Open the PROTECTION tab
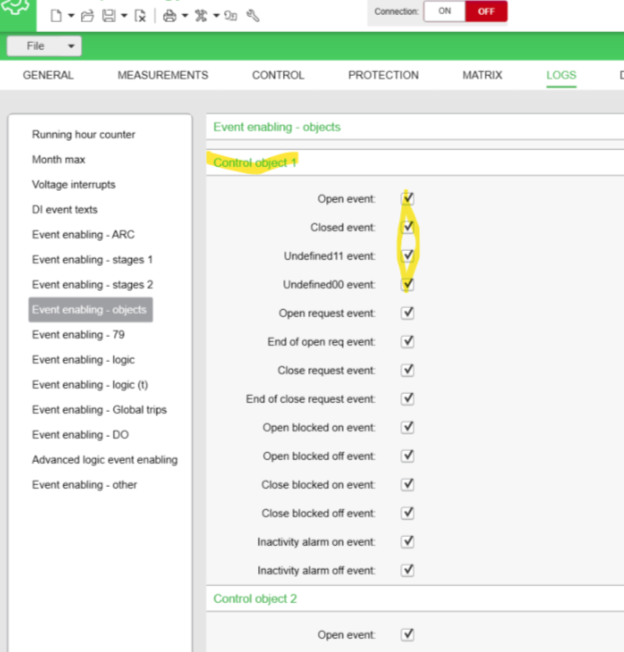Screen dimensions: 624x652 (x=383, y=75)
